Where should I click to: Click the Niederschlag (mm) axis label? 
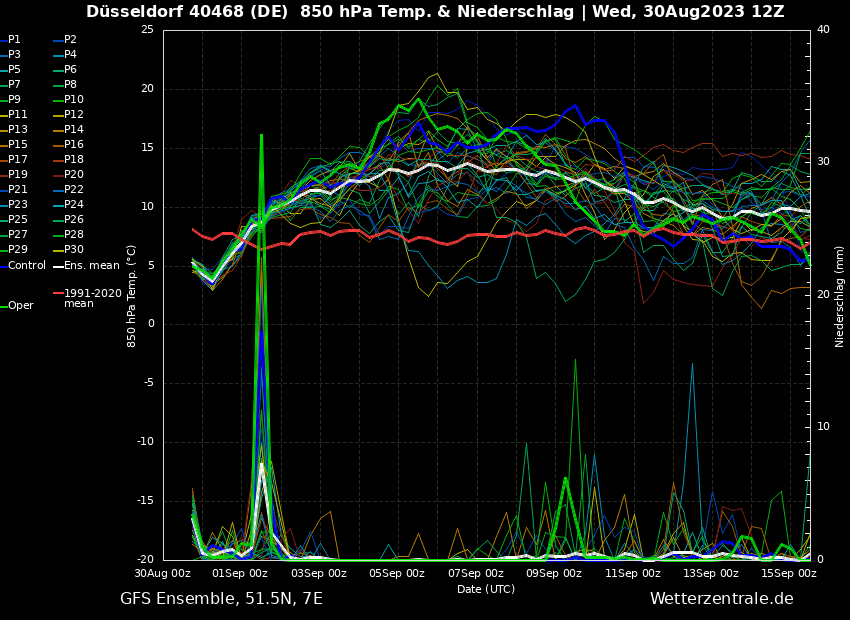[x=840, y=296]
